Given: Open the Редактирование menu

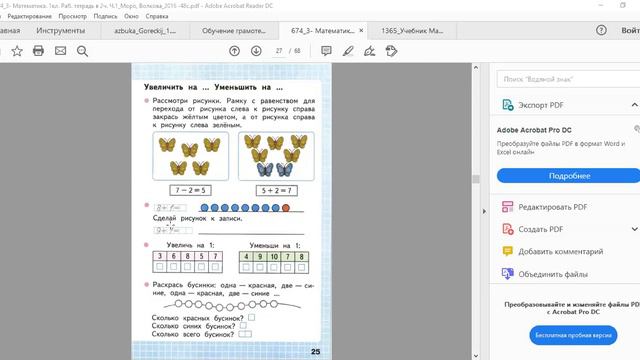Looking at the screenshot, I should point(29,16).
